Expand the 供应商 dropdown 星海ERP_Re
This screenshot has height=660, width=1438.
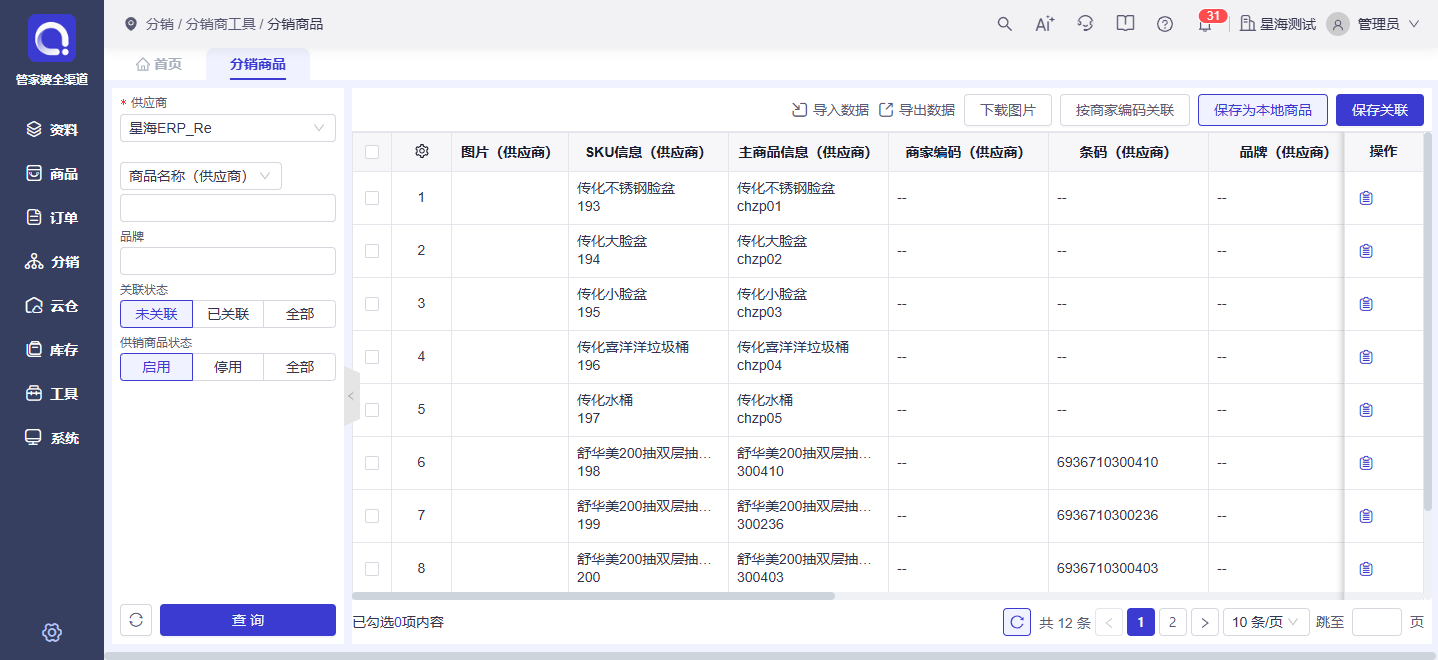(228, 128)
